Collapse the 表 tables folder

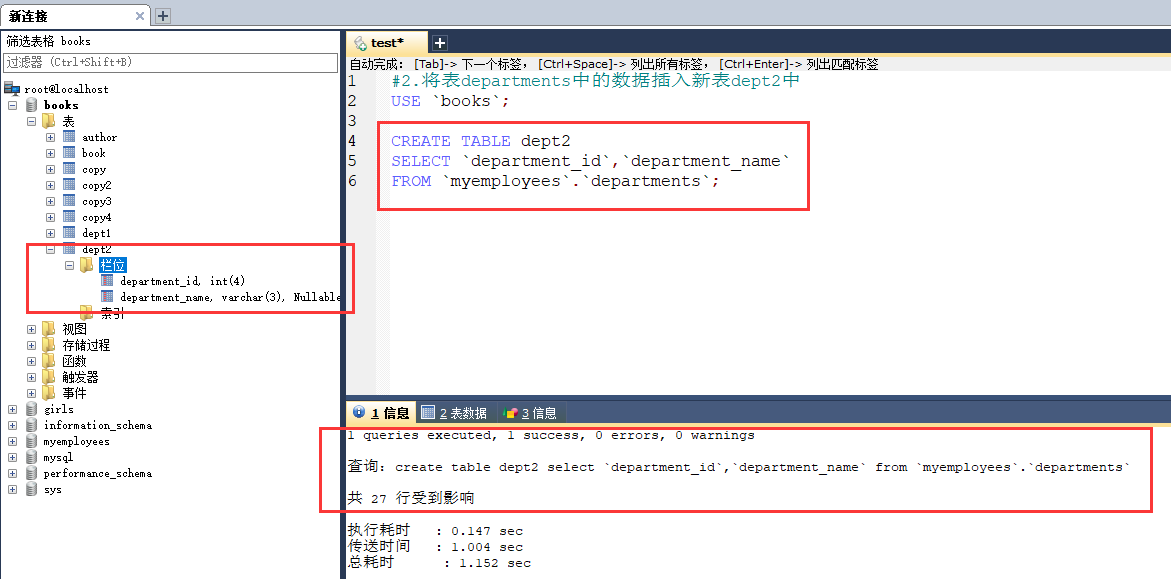[x=31, y=121]
